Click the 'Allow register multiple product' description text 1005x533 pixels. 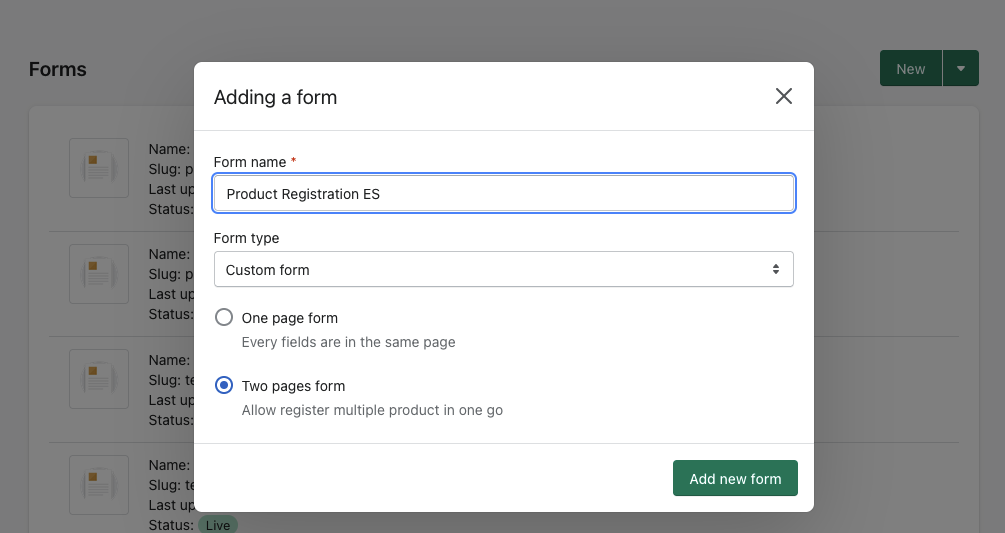(372, 410)
